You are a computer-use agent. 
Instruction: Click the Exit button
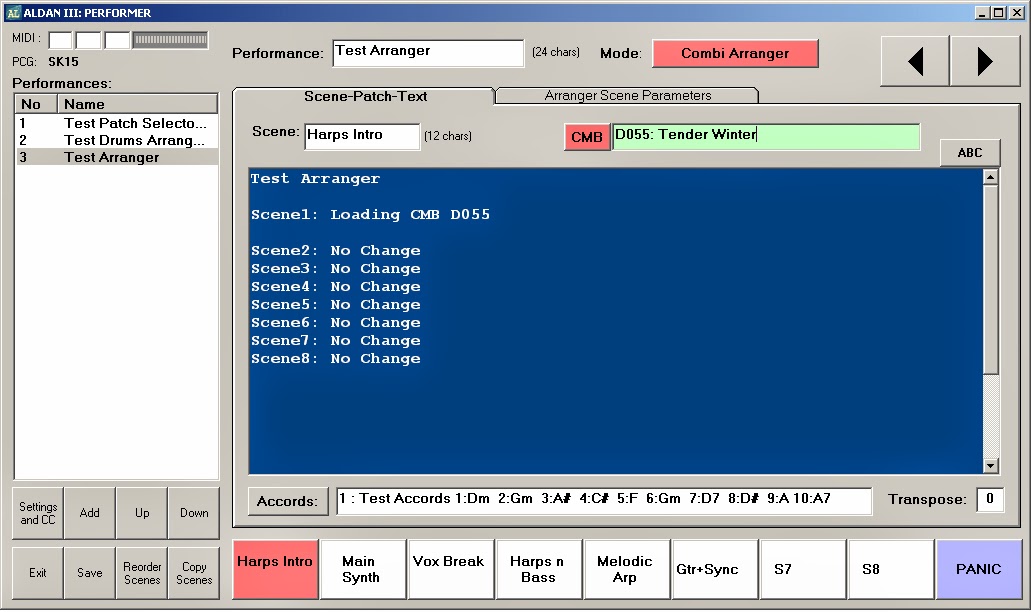(x=38, y=573)
